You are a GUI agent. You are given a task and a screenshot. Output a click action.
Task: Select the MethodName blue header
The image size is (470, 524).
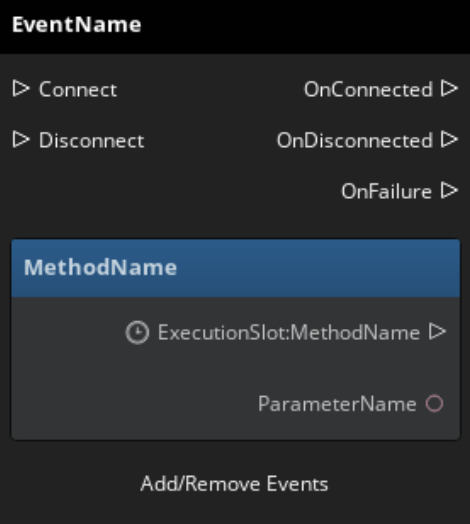click(236, 268)
